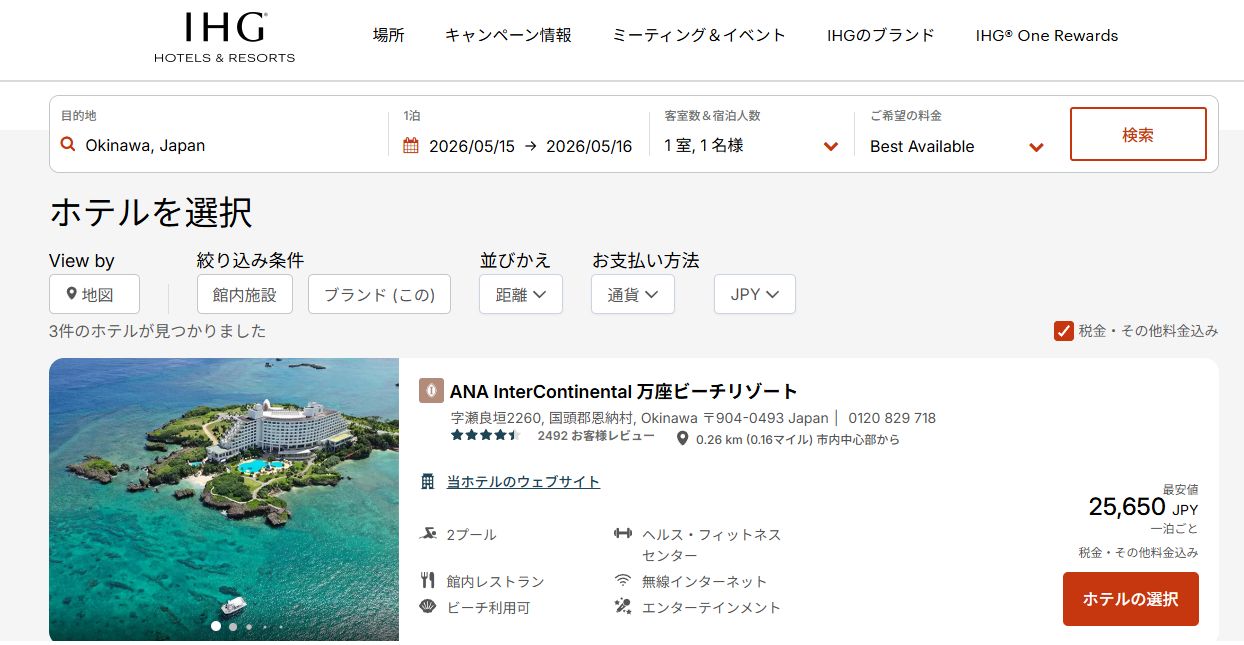
Task: Click the map pin icon in 地図 button
Action: 71,294
